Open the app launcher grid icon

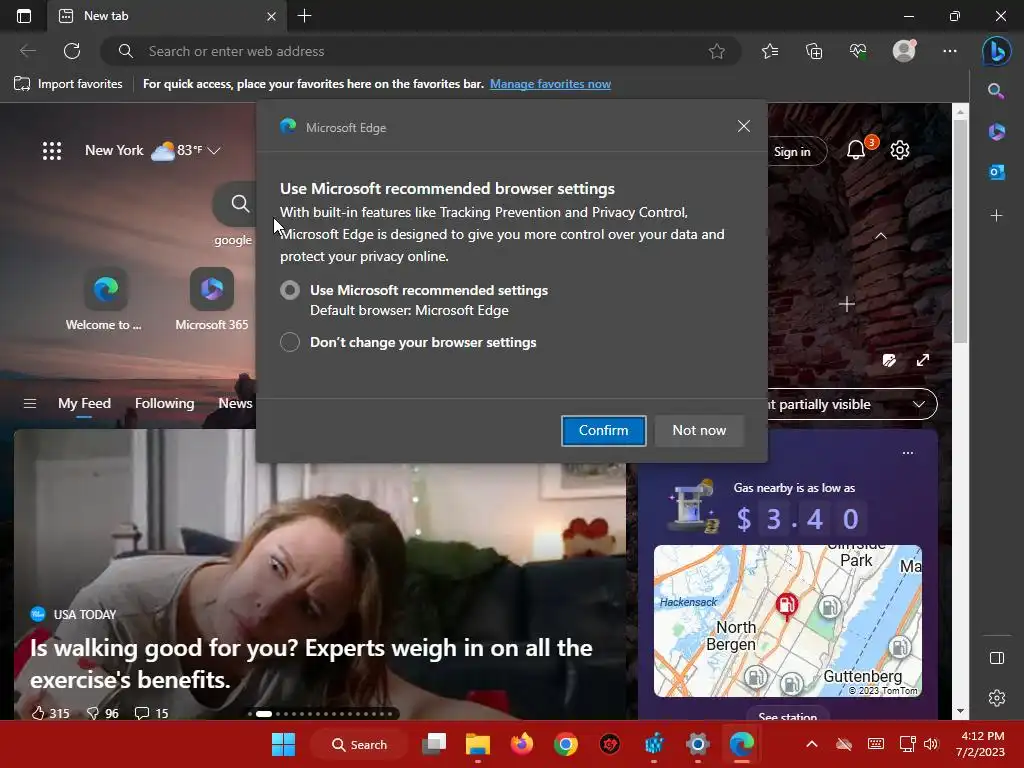coord(52,151)
